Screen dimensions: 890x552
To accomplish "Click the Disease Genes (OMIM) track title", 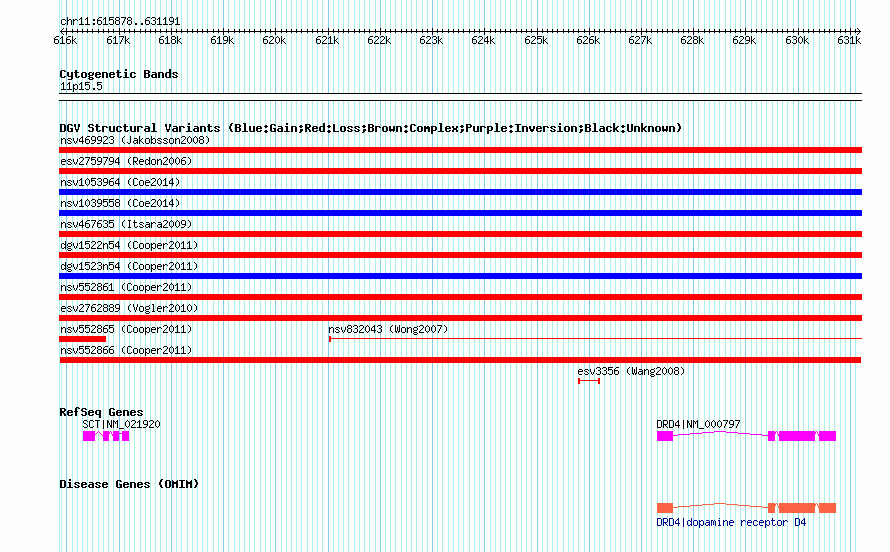I will (x=129, y=484).
